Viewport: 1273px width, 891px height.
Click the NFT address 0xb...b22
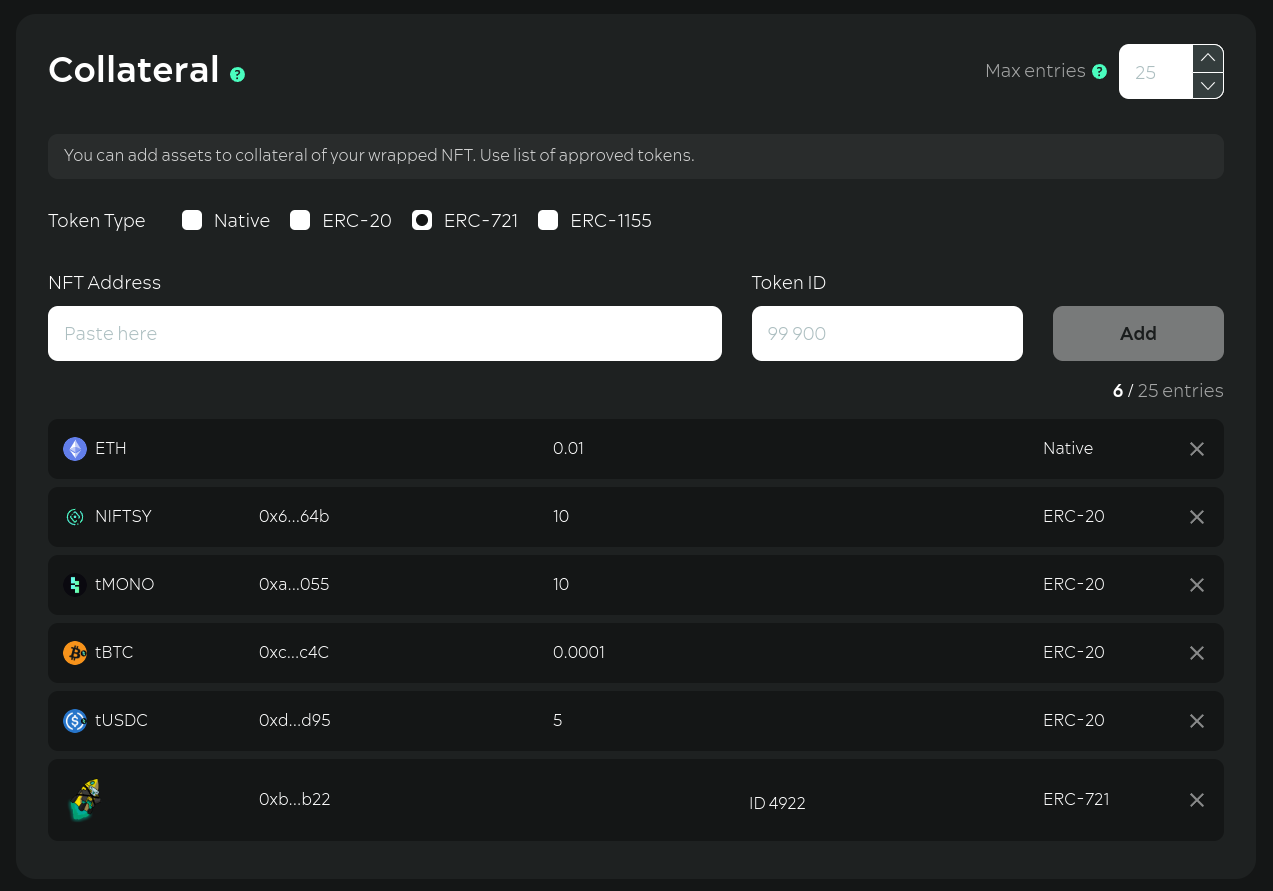click(x=295, y=799)
